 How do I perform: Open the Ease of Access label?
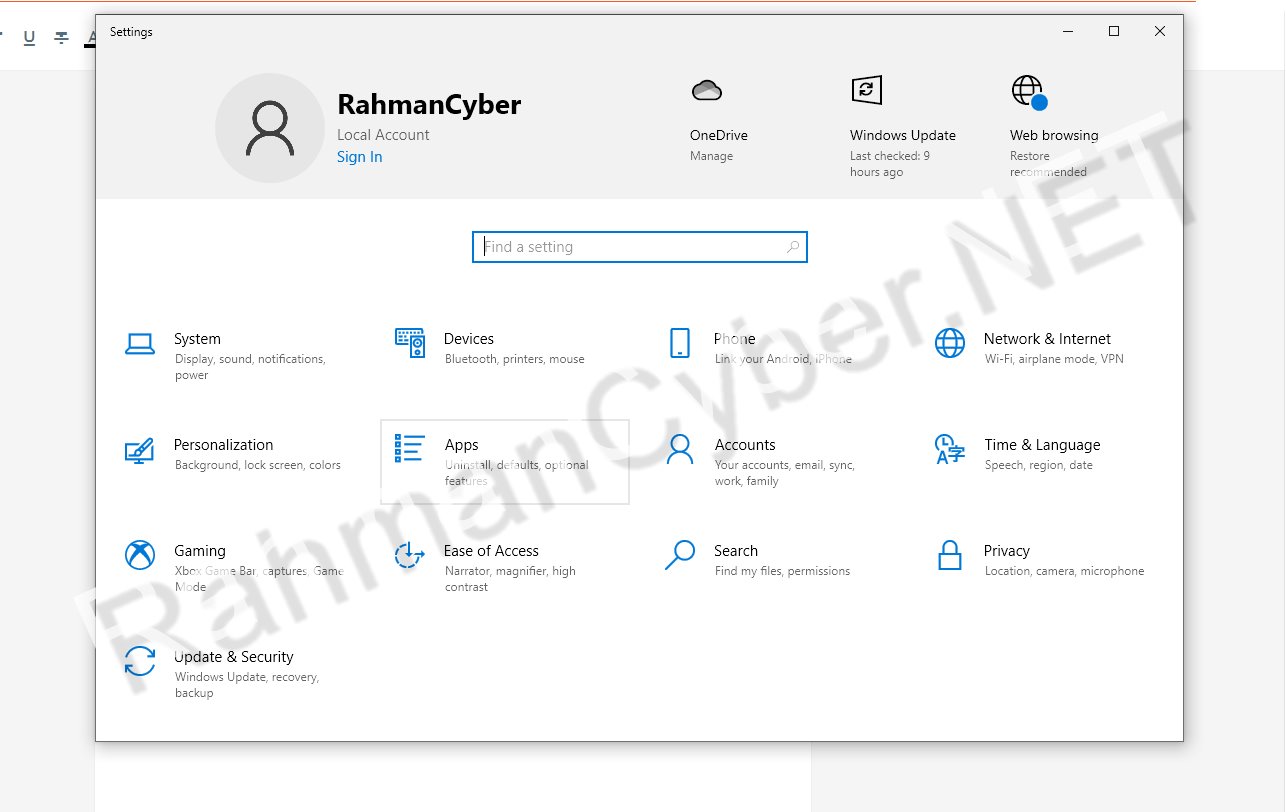(x=491, y=551)
